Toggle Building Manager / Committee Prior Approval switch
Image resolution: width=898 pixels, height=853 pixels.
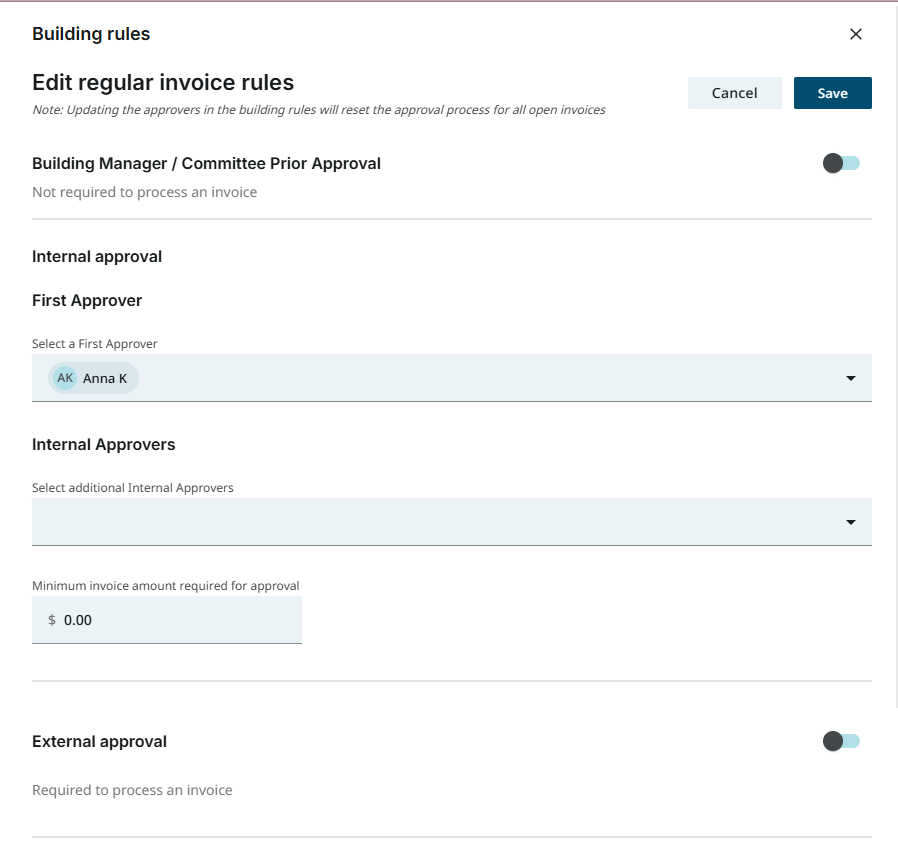[841, 163]
